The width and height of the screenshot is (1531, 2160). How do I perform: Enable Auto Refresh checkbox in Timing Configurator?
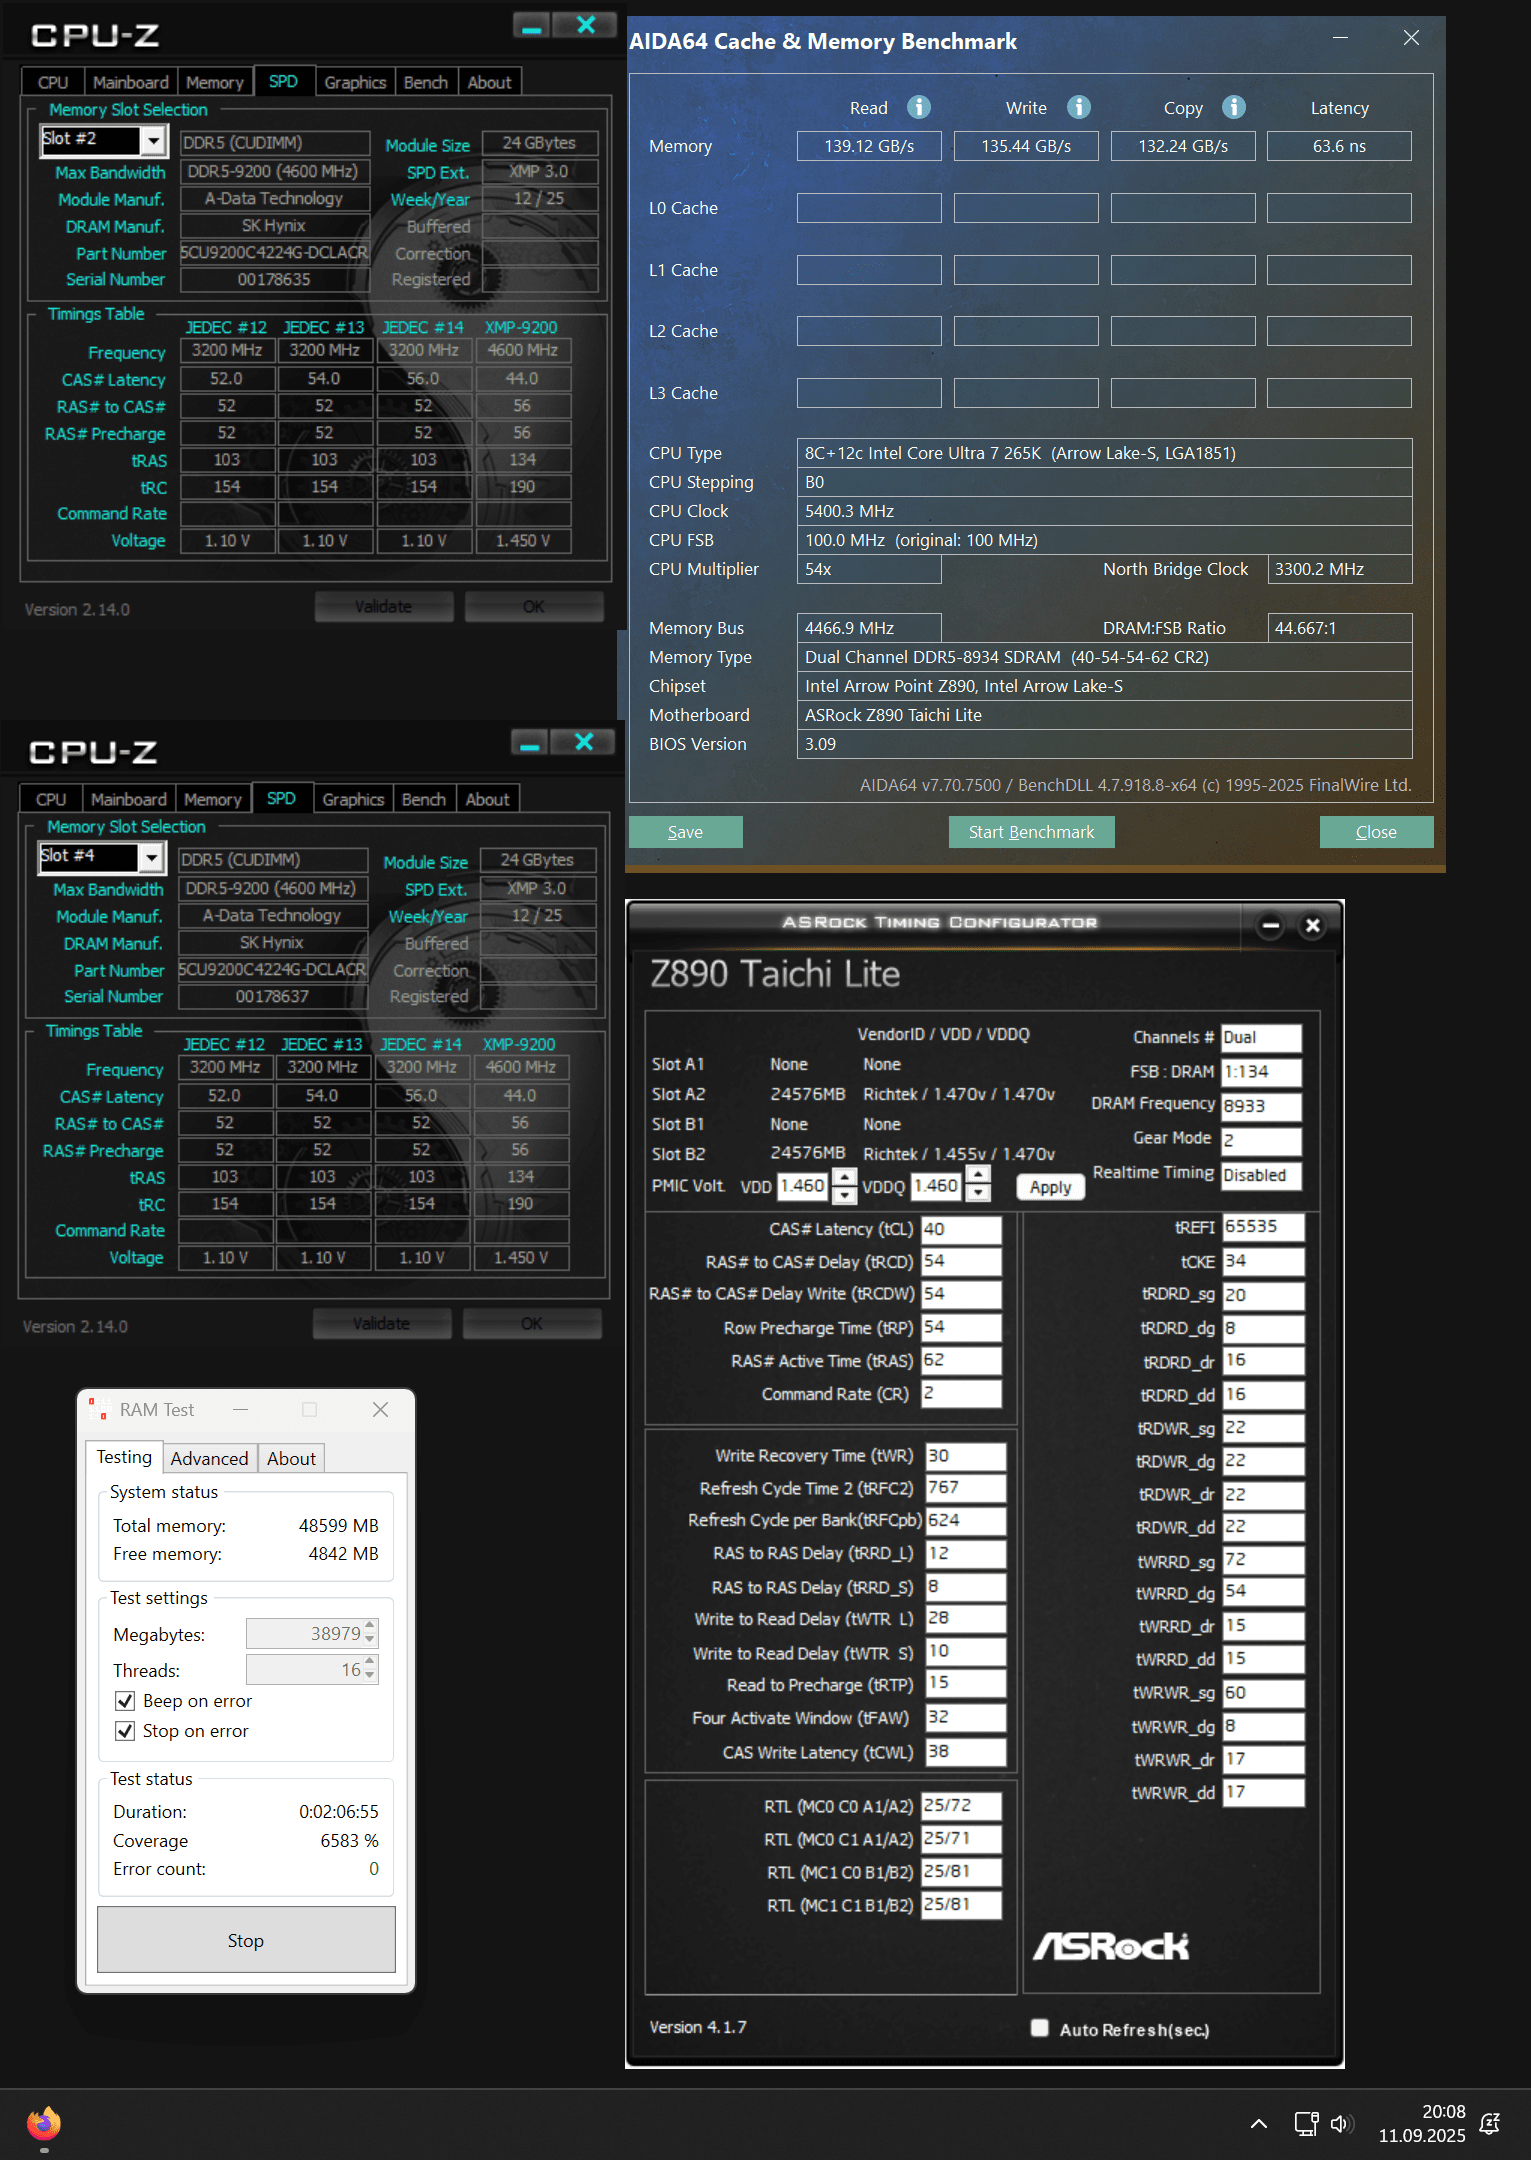pos(1040,2028)
